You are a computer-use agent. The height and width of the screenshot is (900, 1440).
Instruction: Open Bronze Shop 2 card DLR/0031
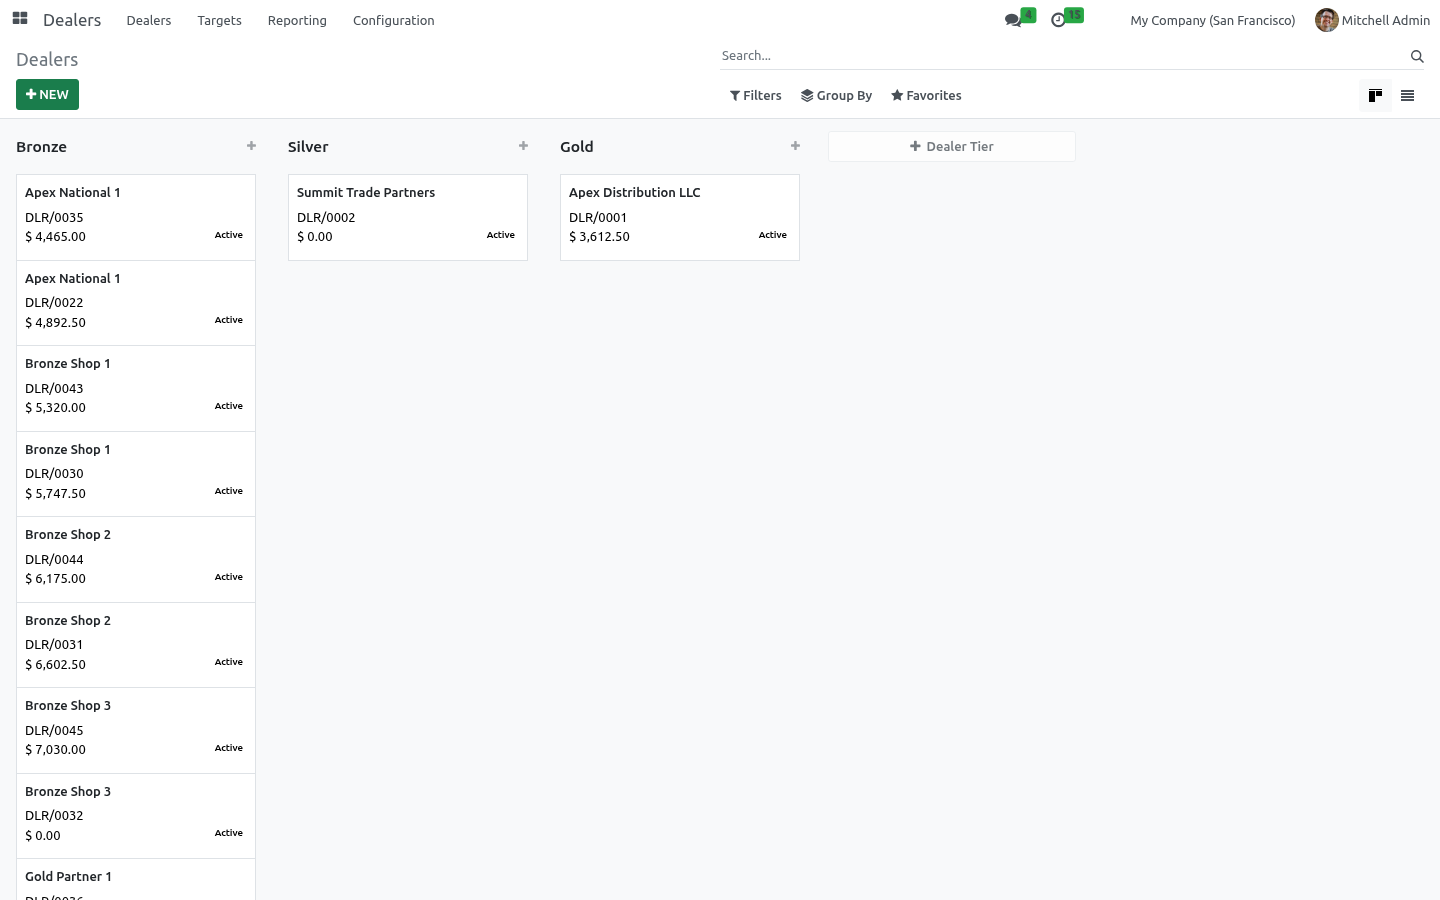[136, 645]
